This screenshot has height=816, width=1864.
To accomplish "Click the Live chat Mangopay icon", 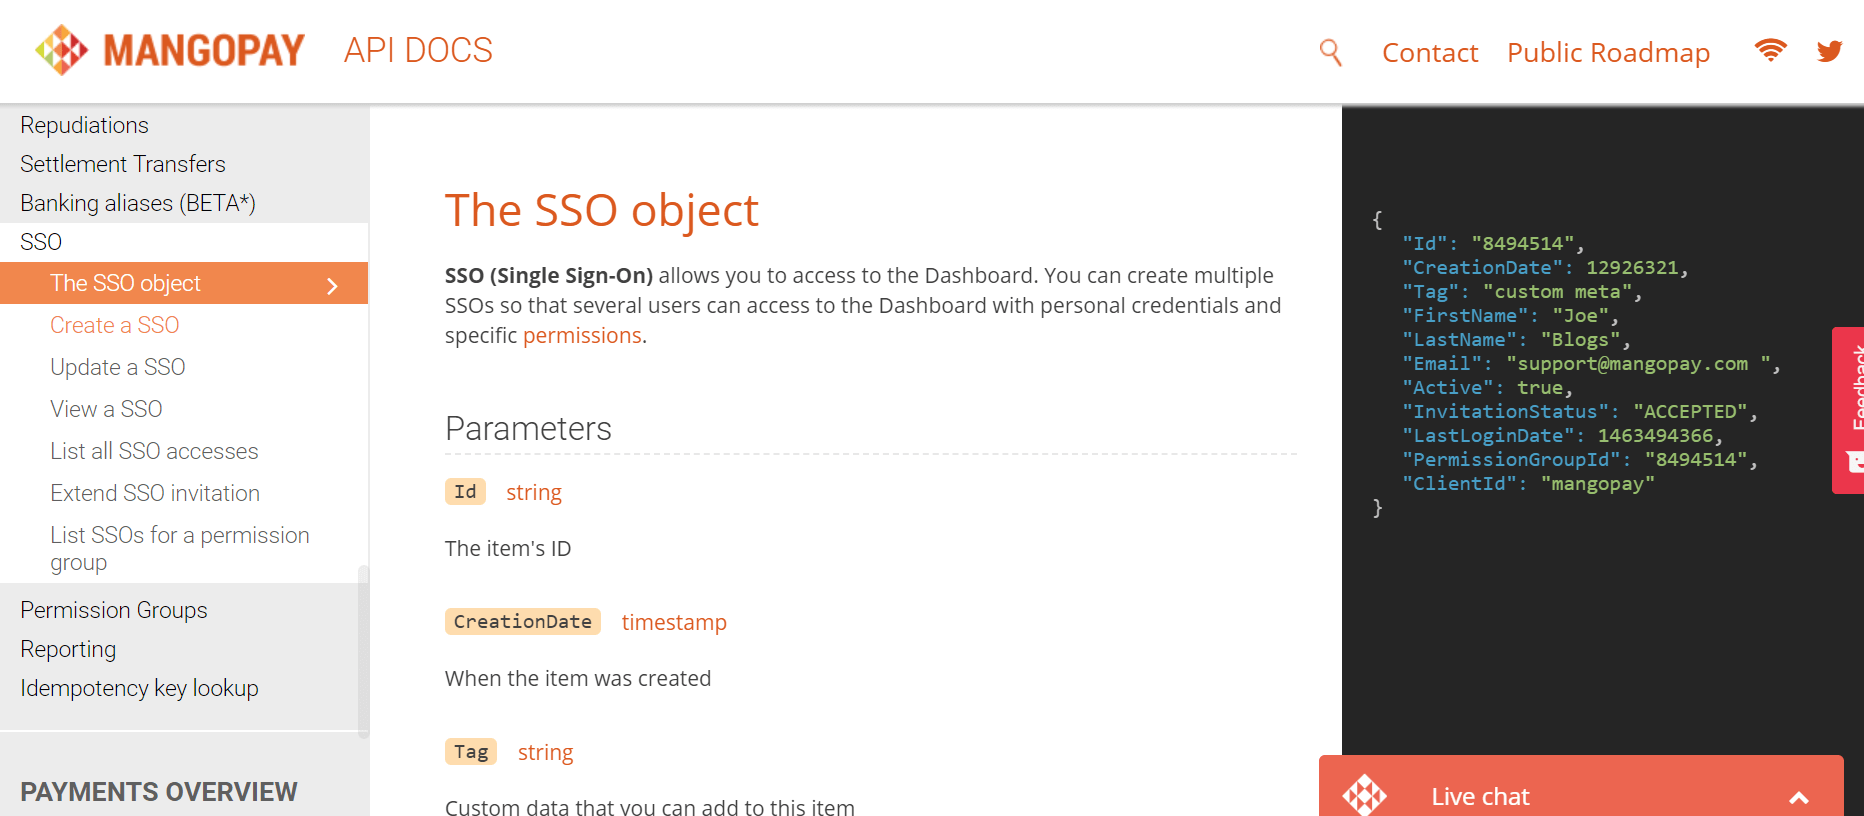I will (x=1364, y=796).
